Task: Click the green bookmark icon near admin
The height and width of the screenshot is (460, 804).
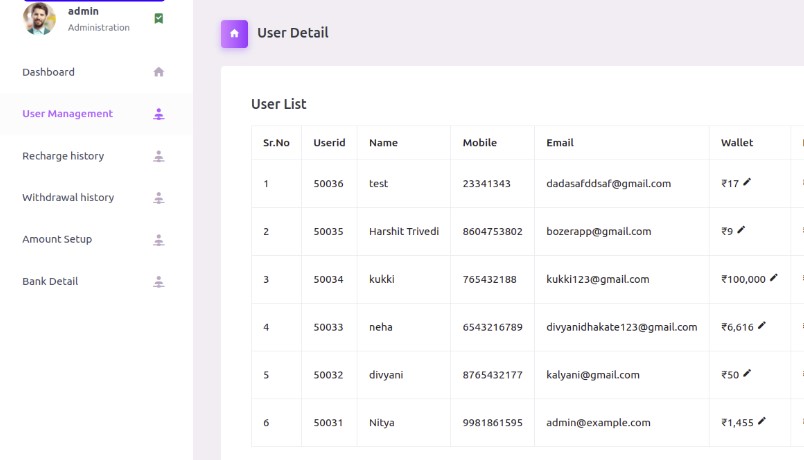Action: pyautogui.click(x=159, y=18)
